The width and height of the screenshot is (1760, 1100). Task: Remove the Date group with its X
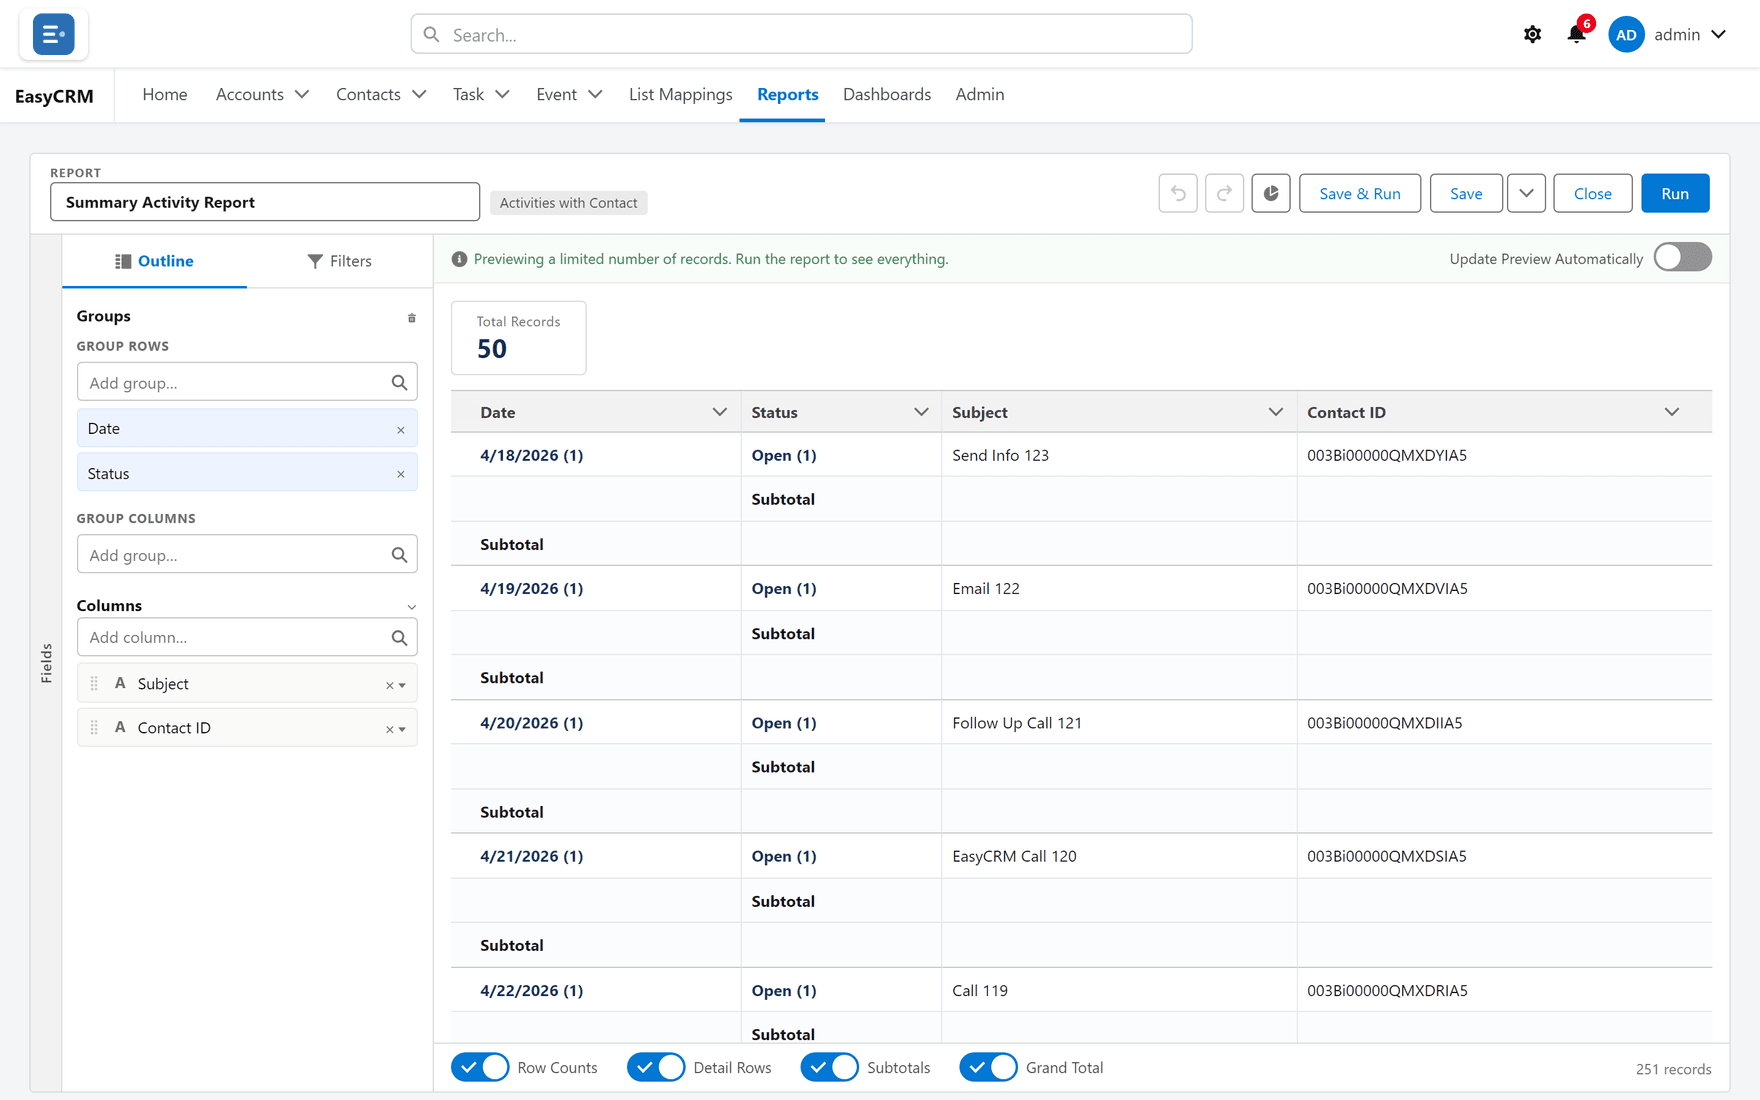click(x=401, y=429)
